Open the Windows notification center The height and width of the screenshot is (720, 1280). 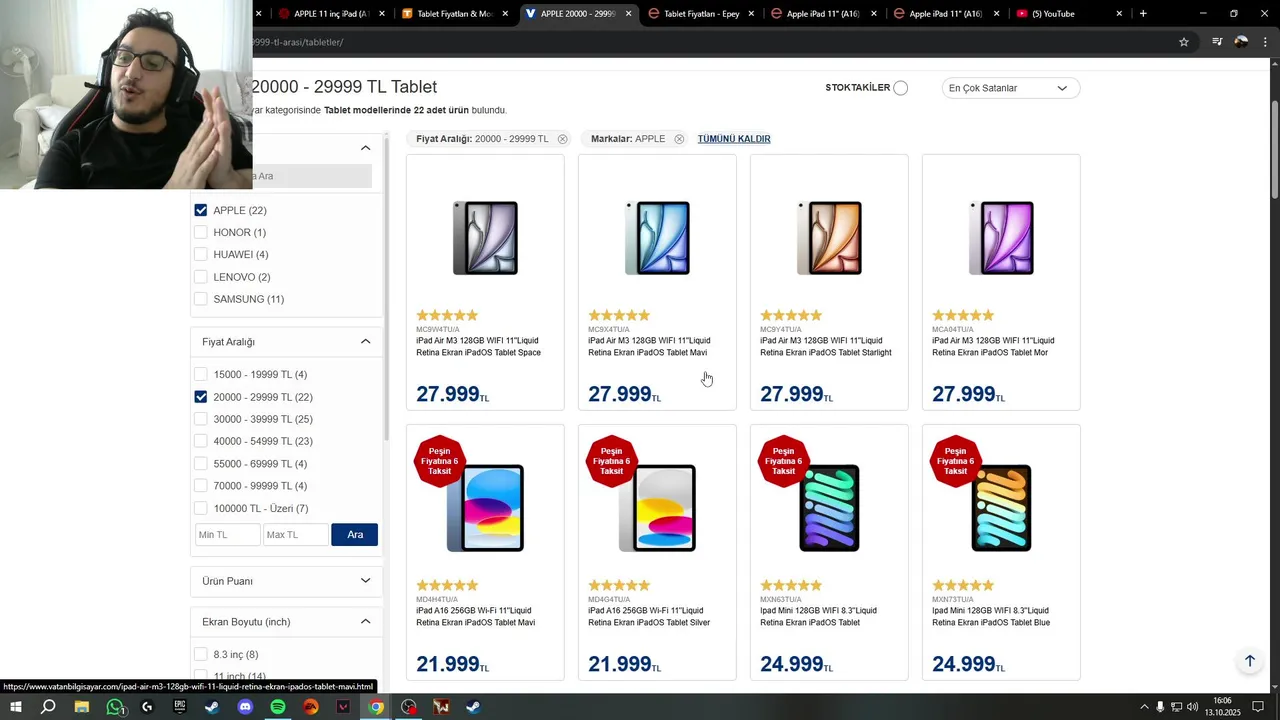point(1258,707)
